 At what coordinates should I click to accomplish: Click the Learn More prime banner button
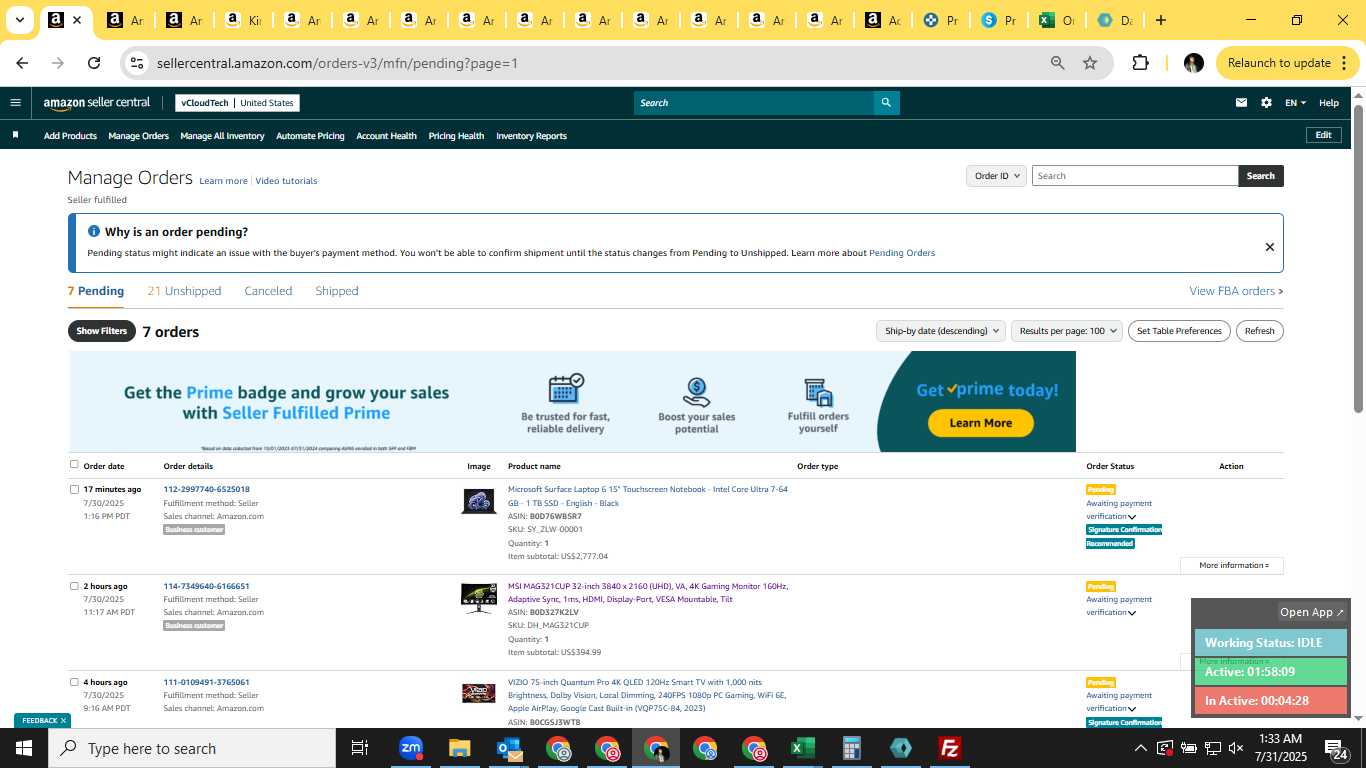980,423
